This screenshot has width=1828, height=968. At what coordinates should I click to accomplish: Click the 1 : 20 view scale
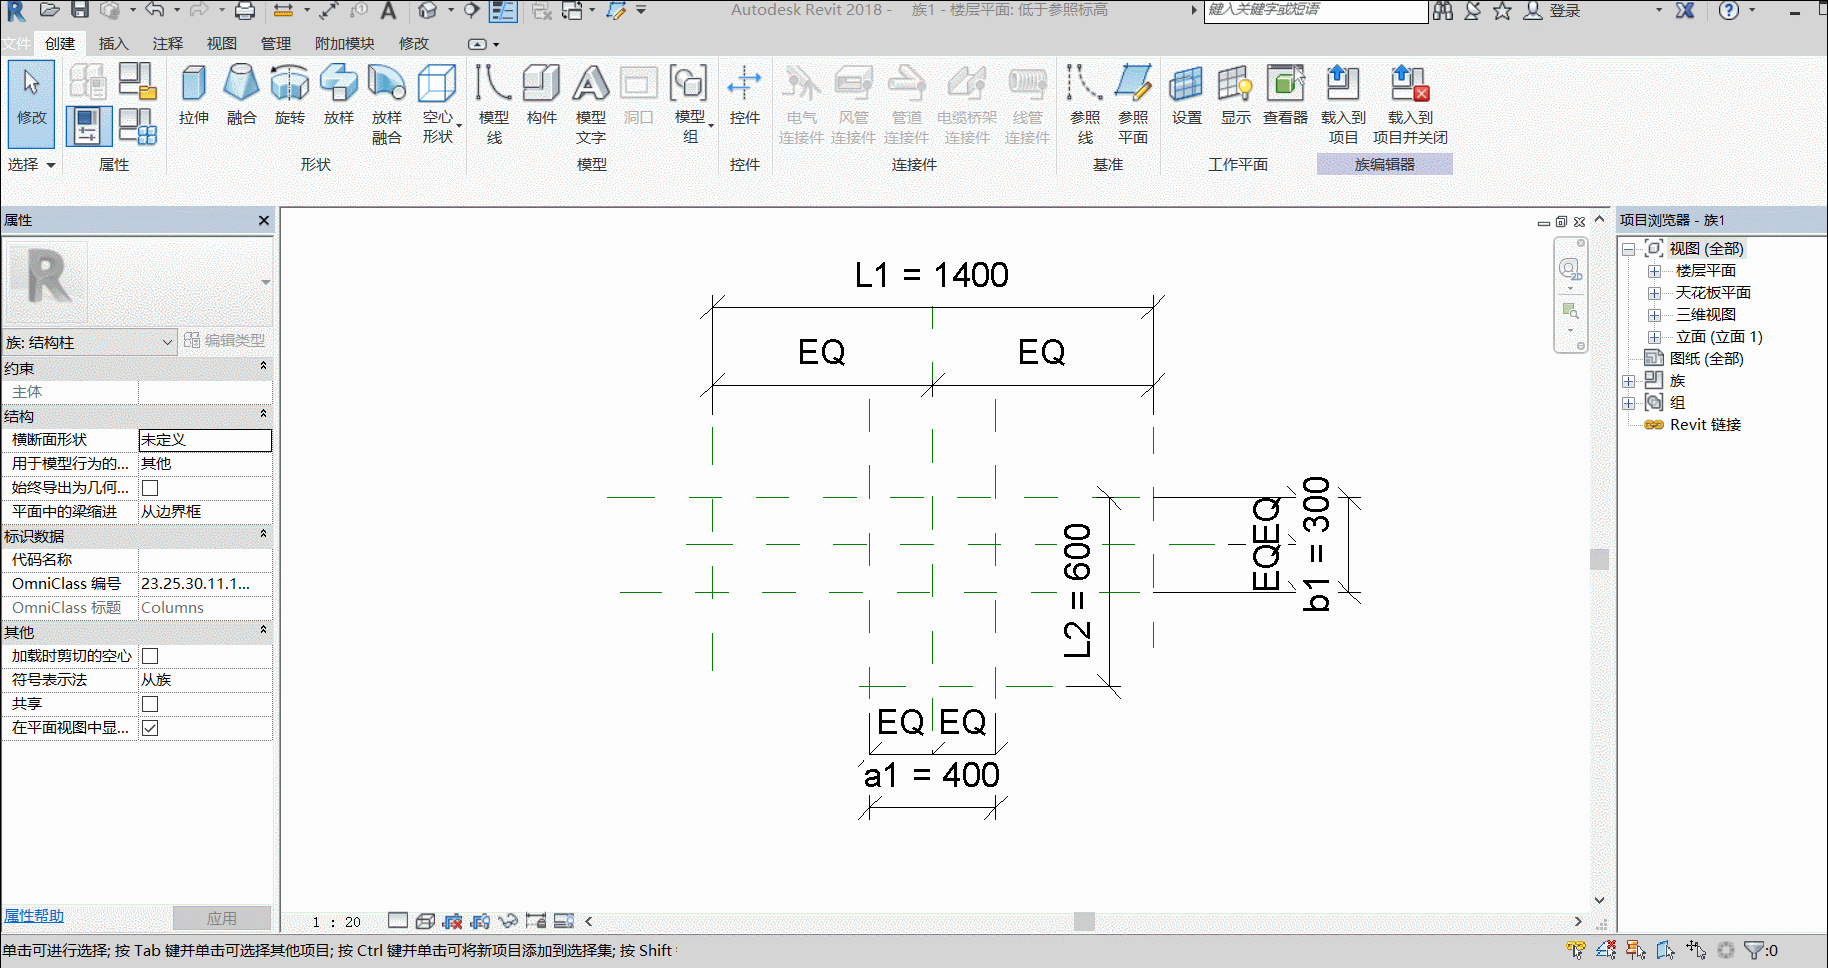pyautogui.click(x=336, y=922)
